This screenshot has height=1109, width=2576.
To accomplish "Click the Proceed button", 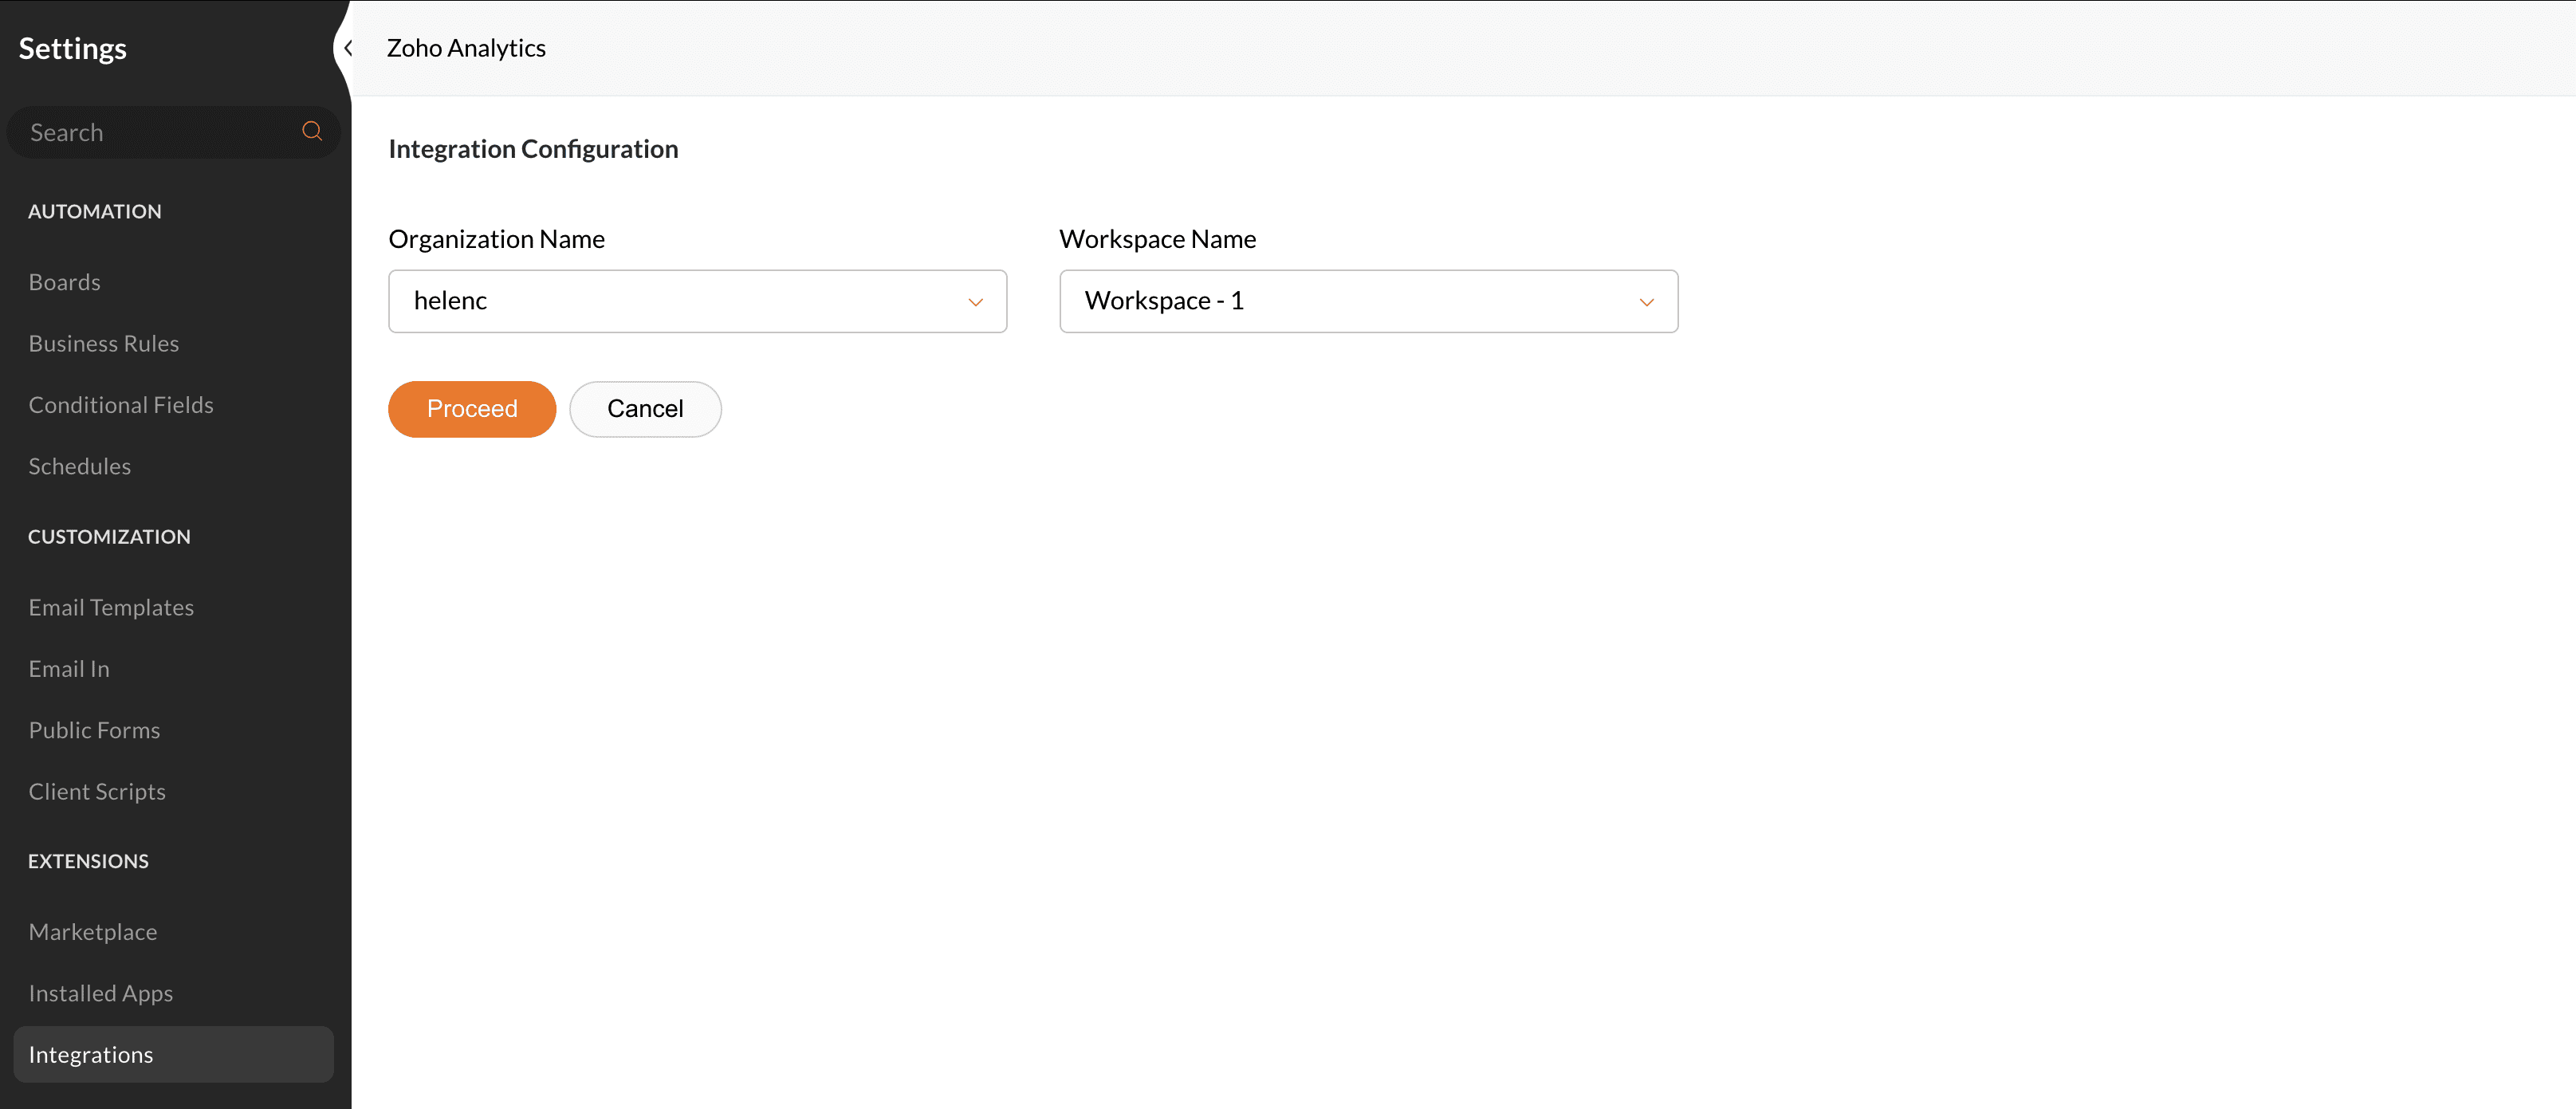I will pos(471,409).
